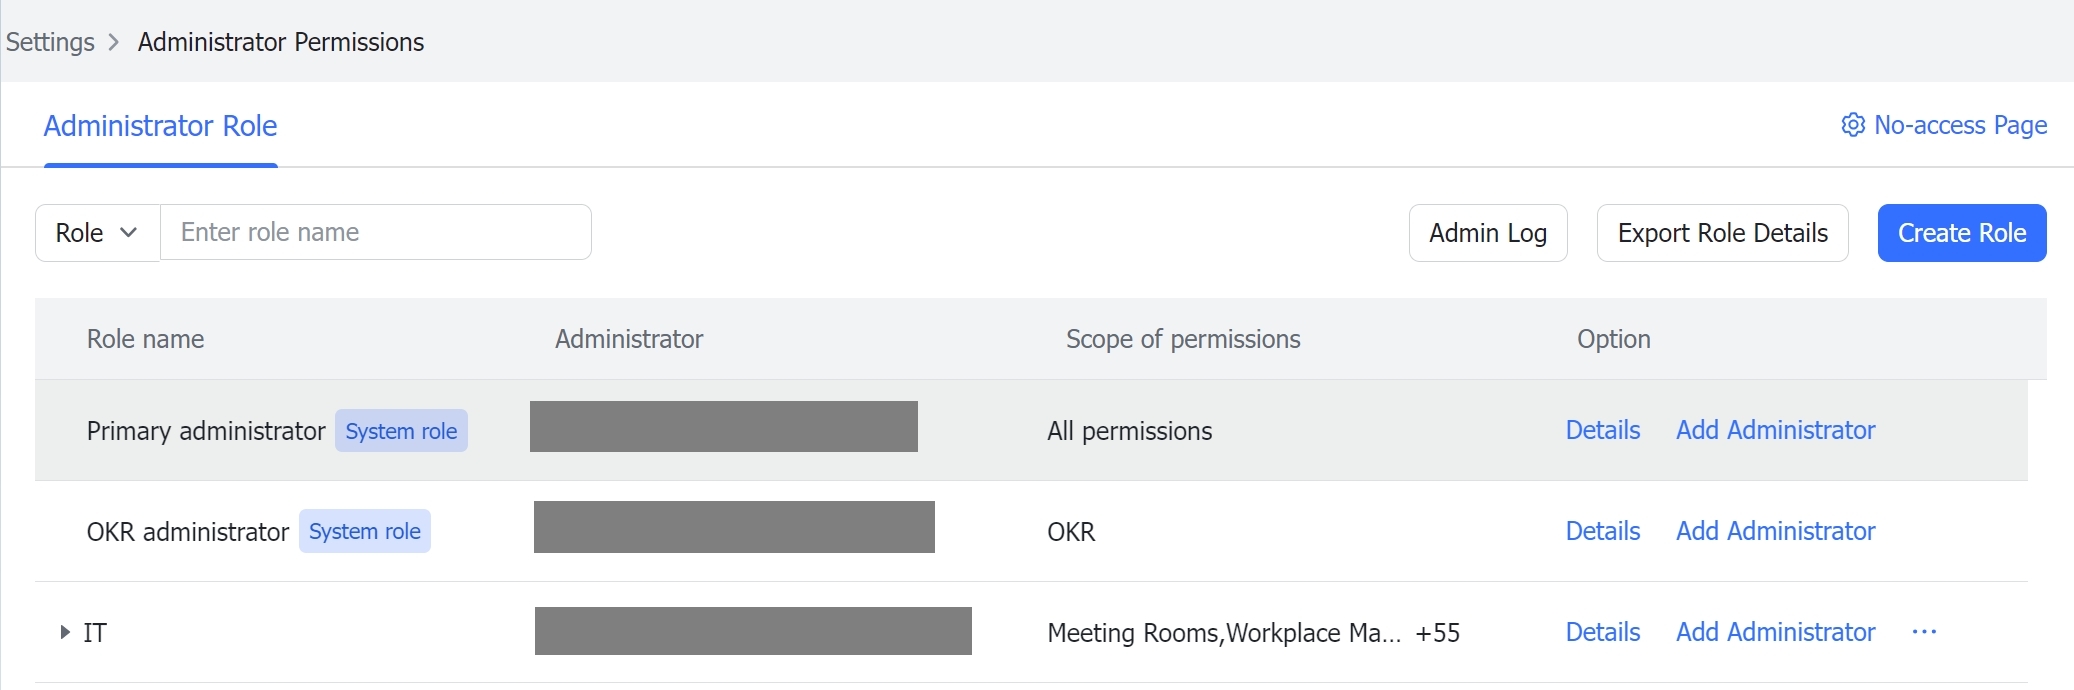
Task: Switch to the Administrator Role tab
Action: [160, 126]
